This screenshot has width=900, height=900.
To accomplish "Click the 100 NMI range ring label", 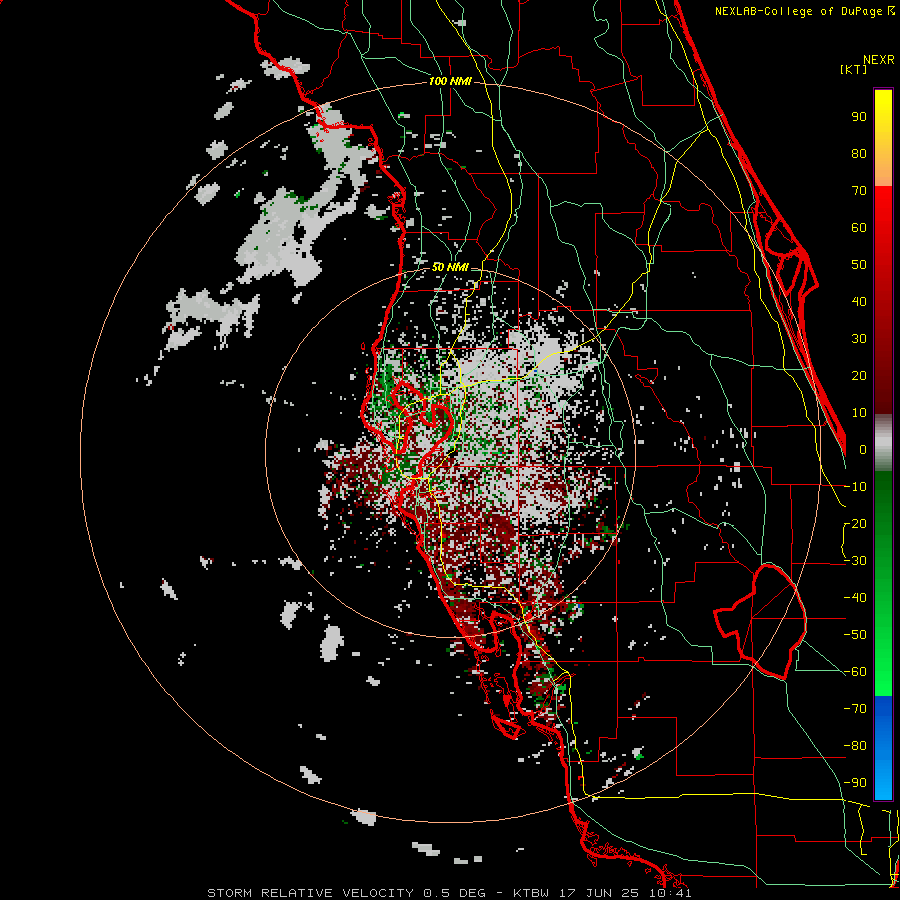I will tap(450, 82).
